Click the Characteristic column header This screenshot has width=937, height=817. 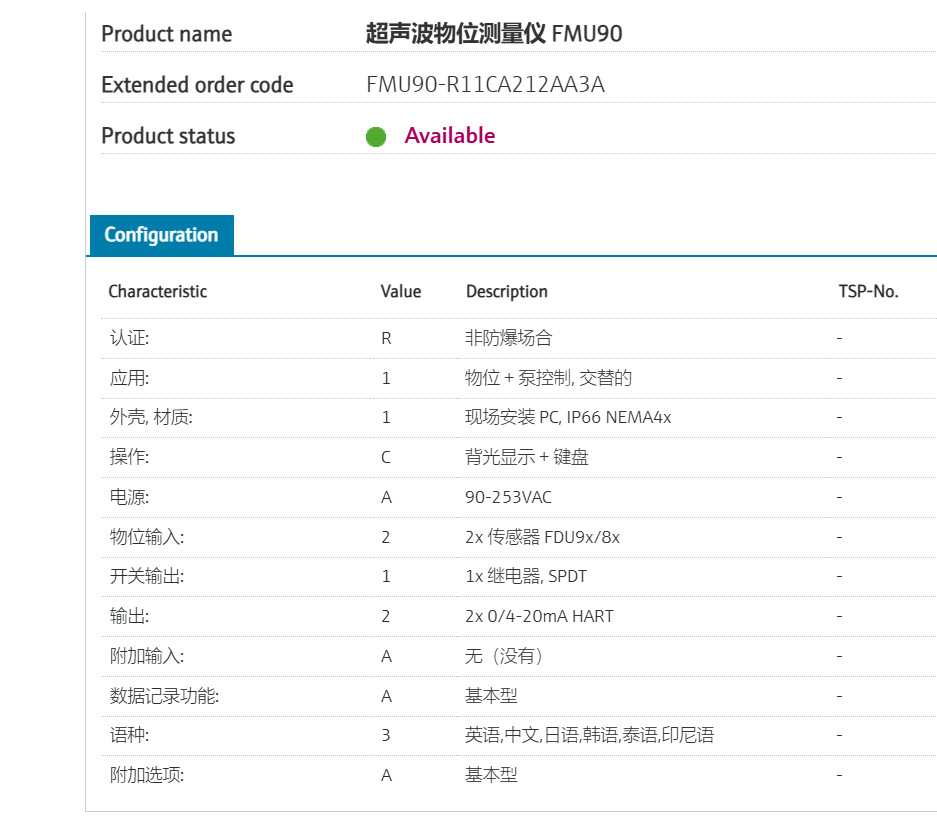(158, 292)
